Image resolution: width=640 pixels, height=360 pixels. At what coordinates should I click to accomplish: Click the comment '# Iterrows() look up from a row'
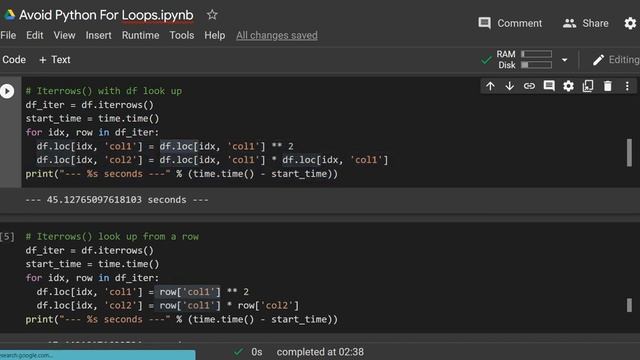pyautogui.click(x=112, y=236)
